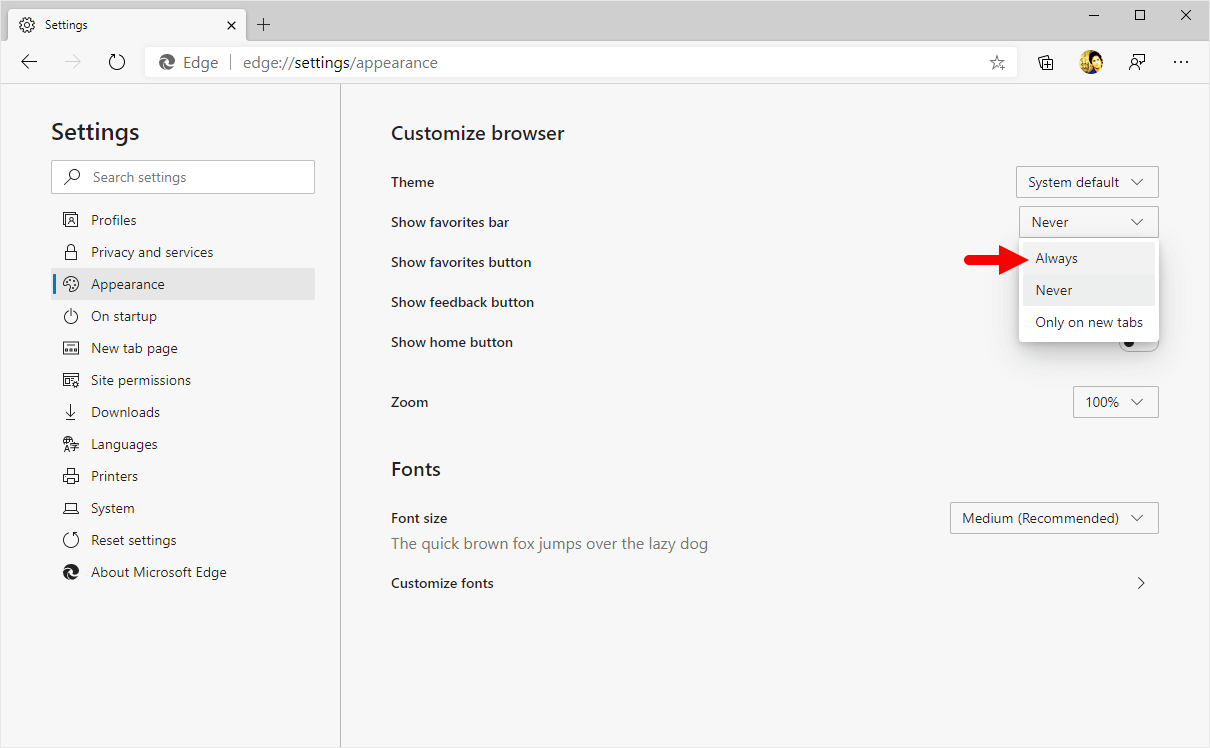
Task: Maximize the Edge window
Action: (x=1140, y=15)
